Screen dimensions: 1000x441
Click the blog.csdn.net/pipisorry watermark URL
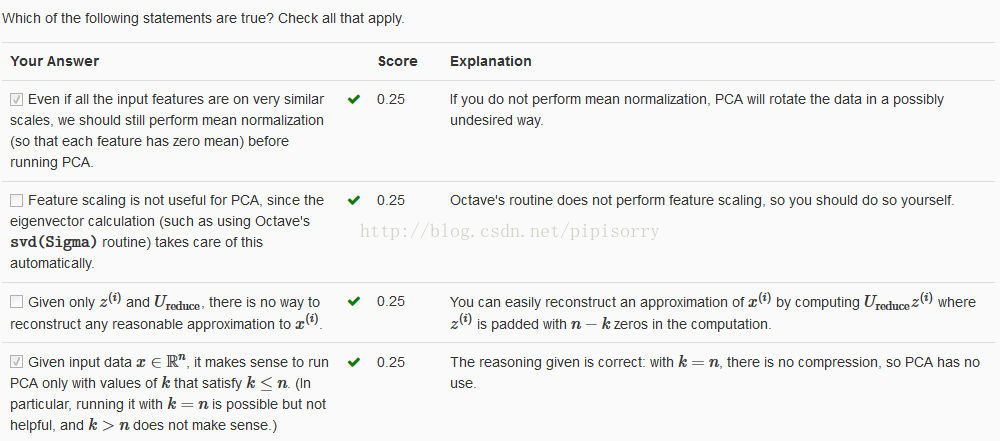510,230
